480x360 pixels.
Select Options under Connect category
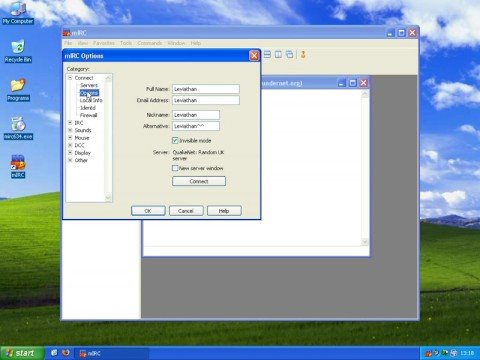tap(89, 93)
